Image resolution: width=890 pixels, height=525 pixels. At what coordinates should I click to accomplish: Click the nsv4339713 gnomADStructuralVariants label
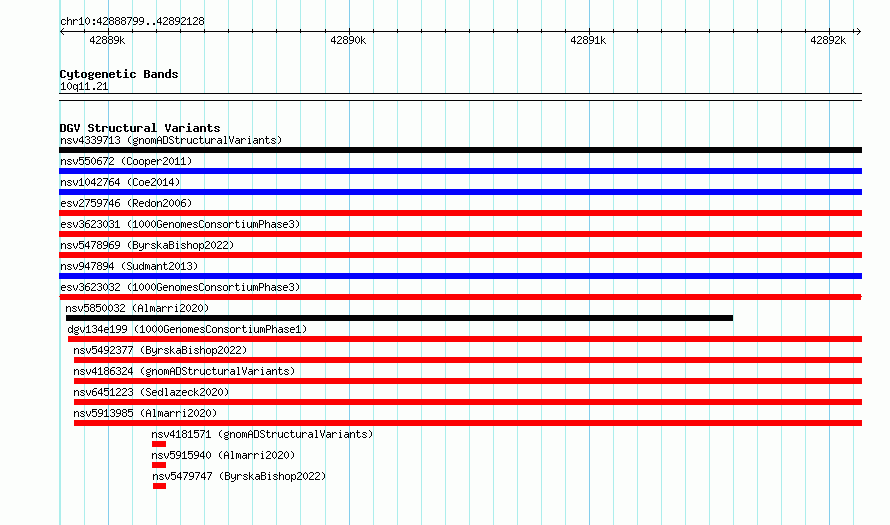(171, 140)
